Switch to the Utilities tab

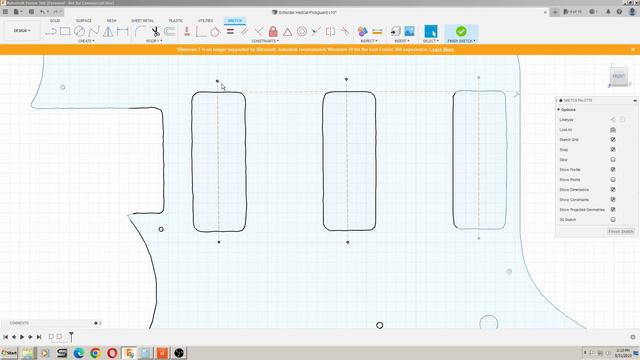[205, 20]
